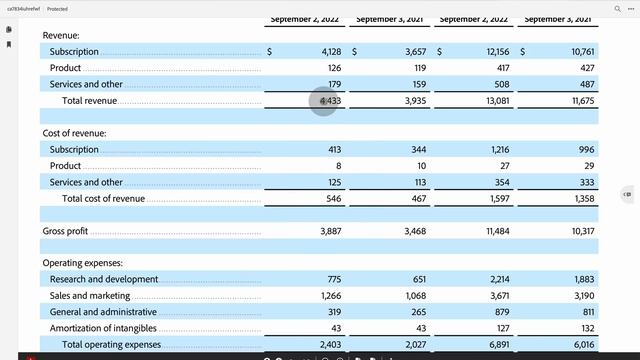Image resolution: width=640 pixels, height=360 pixels.
Task: Click the services value 508
Action: click(x=502, y=84)
